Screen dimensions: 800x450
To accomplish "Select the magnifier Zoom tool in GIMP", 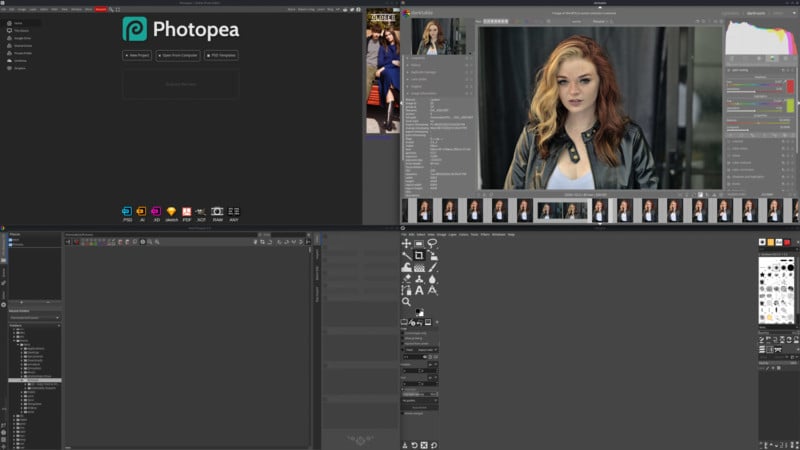I will click(406, 302).
